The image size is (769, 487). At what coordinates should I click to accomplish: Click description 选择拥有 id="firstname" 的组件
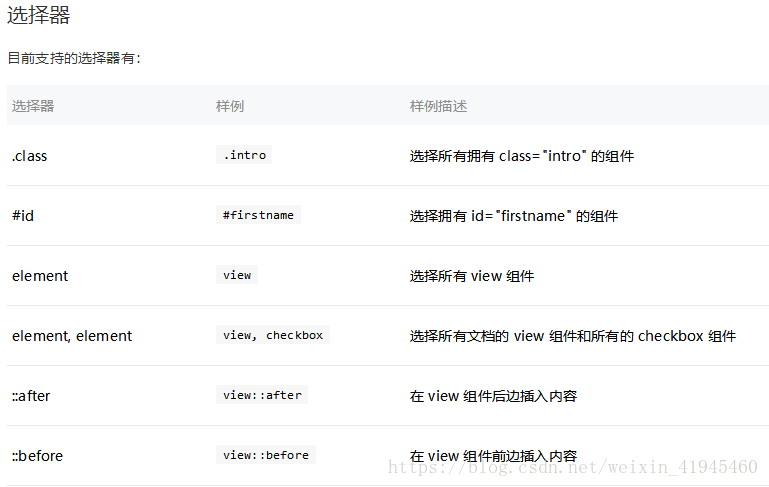pos(513,216)
